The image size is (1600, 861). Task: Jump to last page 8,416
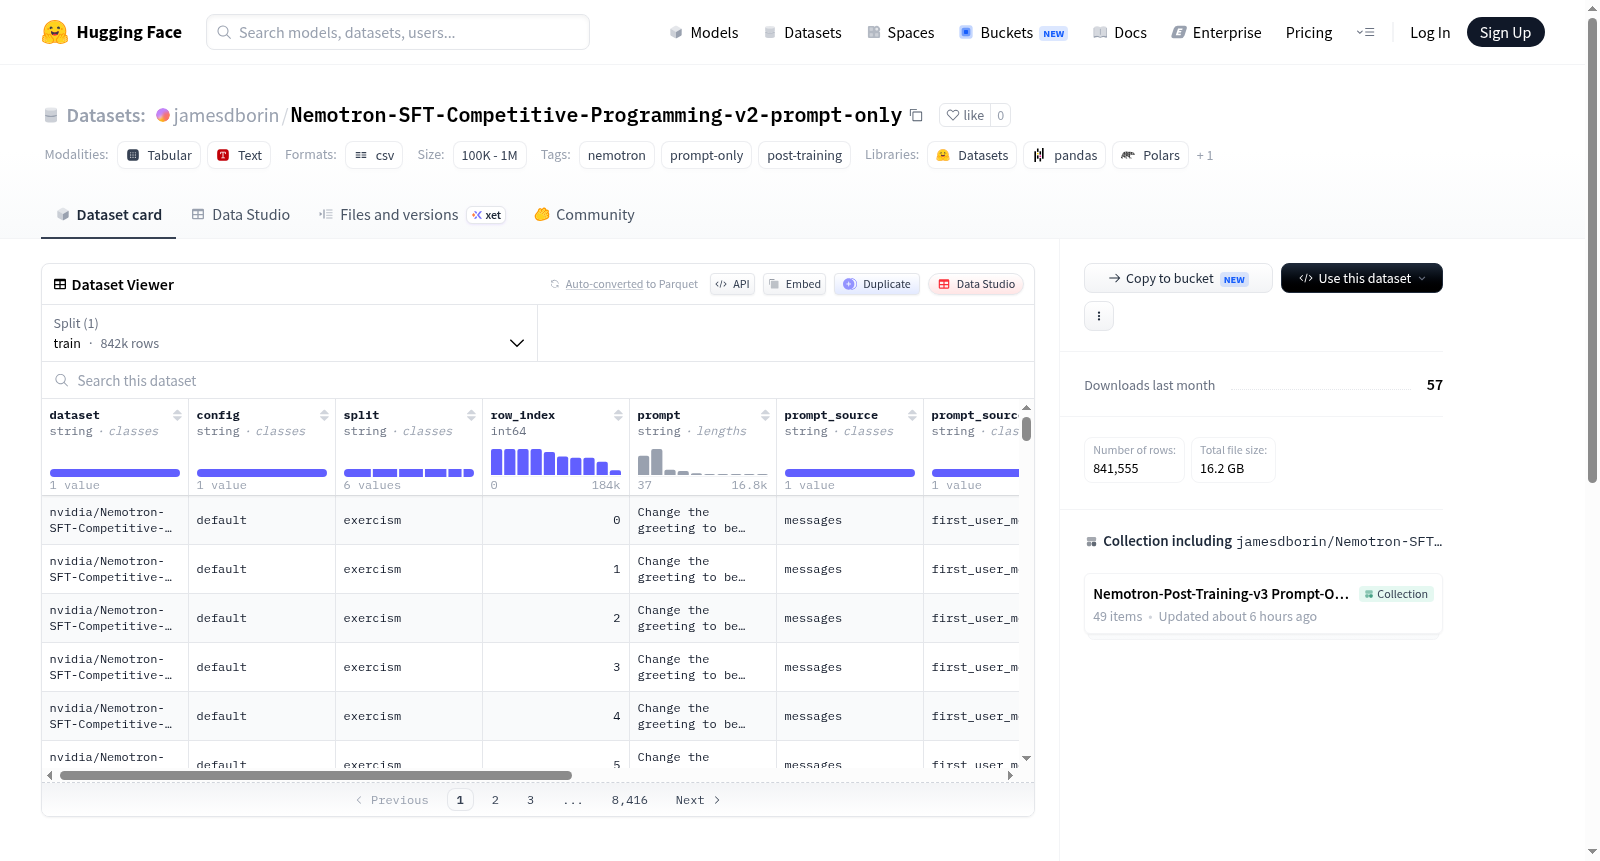(630, 800)
